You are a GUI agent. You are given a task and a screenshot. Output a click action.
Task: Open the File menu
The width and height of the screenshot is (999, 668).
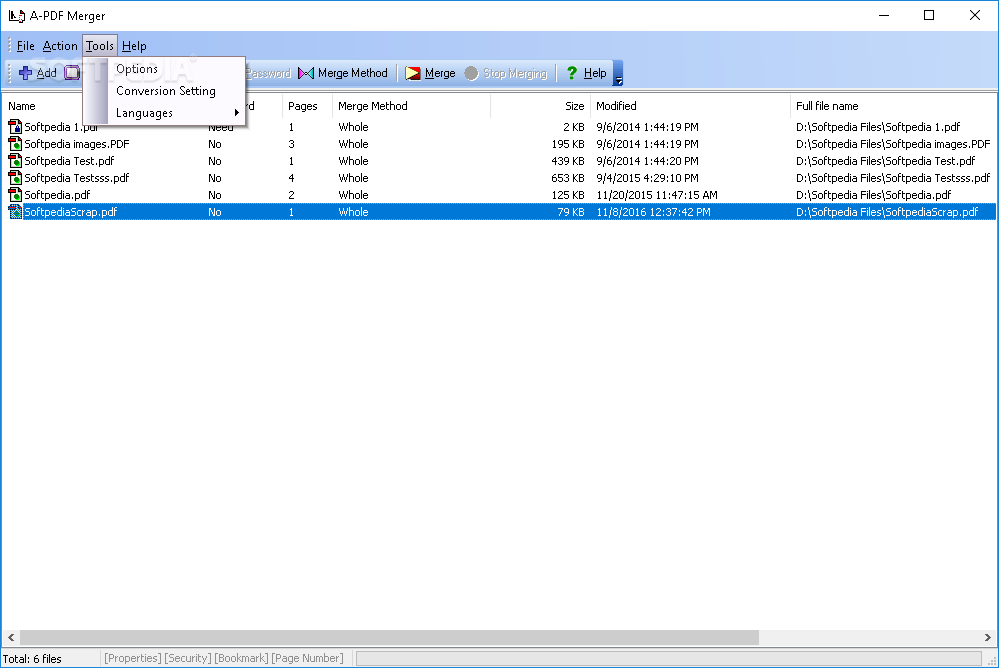pos(25,46)
